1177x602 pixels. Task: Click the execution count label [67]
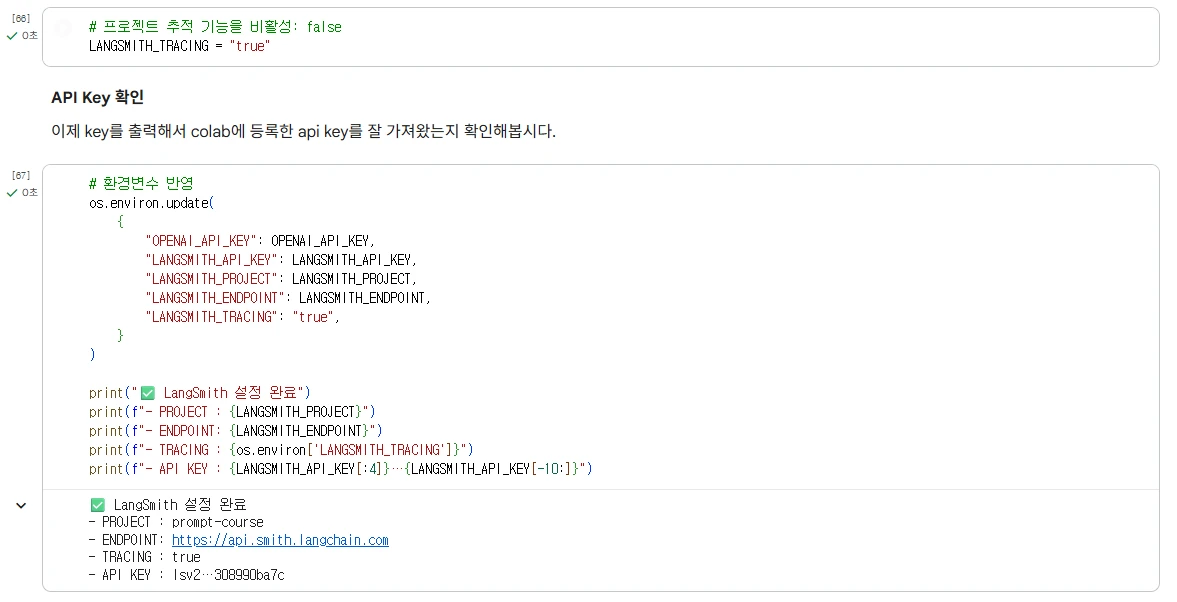(x=20, y=176)
